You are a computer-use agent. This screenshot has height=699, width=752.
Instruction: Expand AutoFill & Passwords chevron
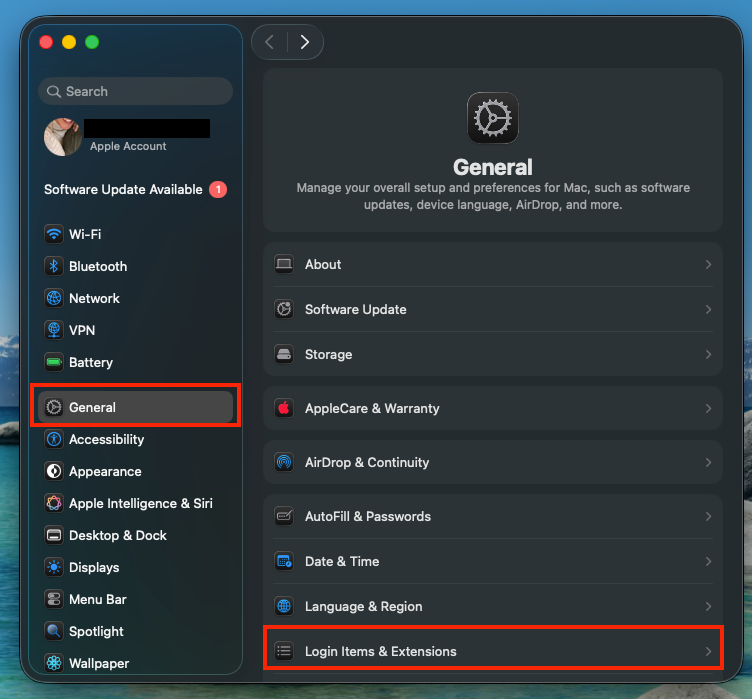point(708,516)
